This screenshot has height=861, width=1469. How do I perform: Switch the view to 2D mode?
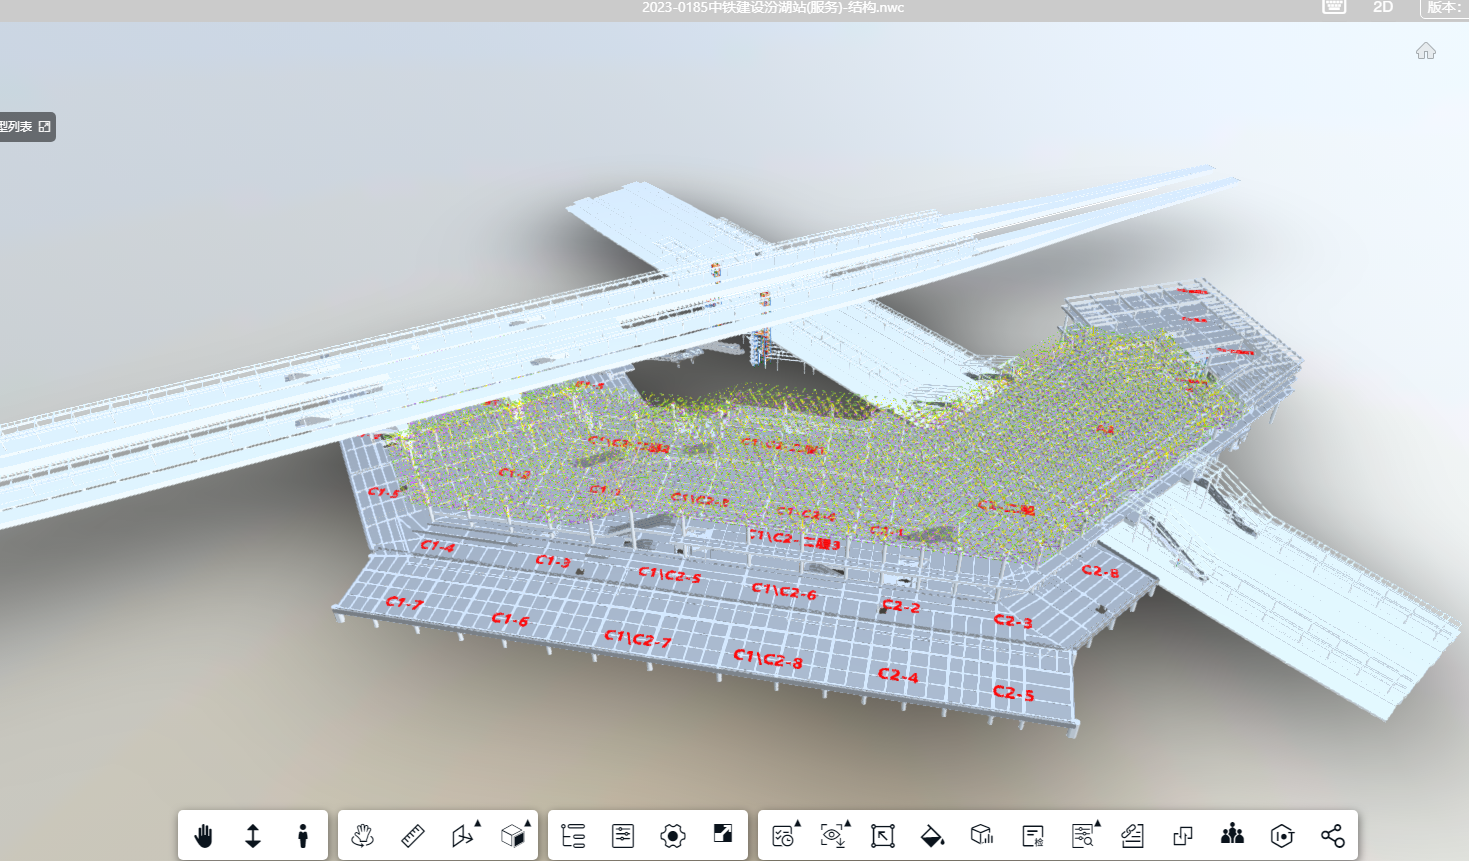tap(1383, 7)
